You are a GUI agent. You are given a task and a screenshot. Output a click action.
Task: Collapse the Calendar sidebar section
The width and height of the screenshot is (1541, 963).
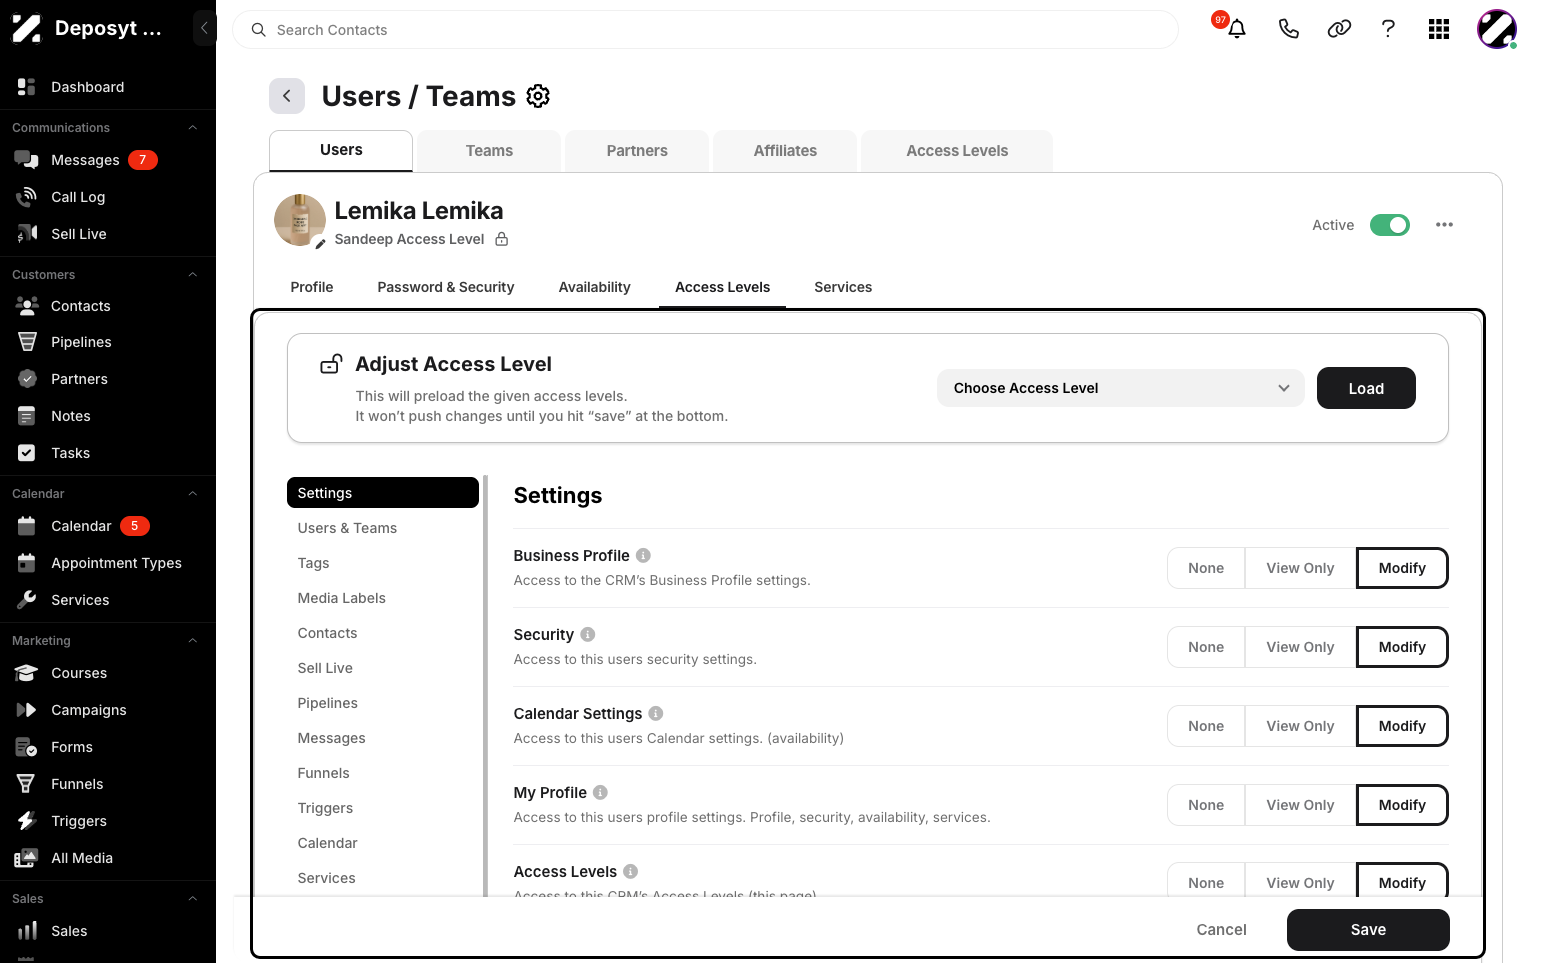point(193,493)
